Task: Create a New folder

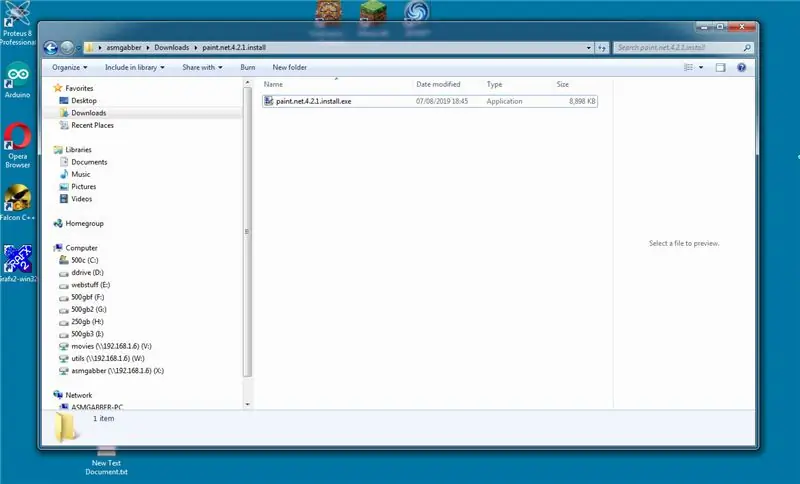Action: [x=289, y=67]
